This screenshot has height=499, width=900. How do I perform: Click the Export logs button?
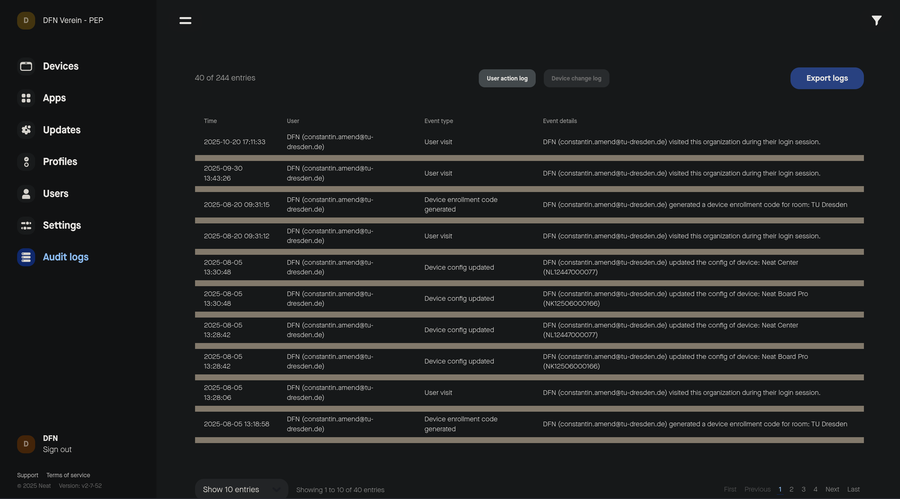tap(826, 78)
